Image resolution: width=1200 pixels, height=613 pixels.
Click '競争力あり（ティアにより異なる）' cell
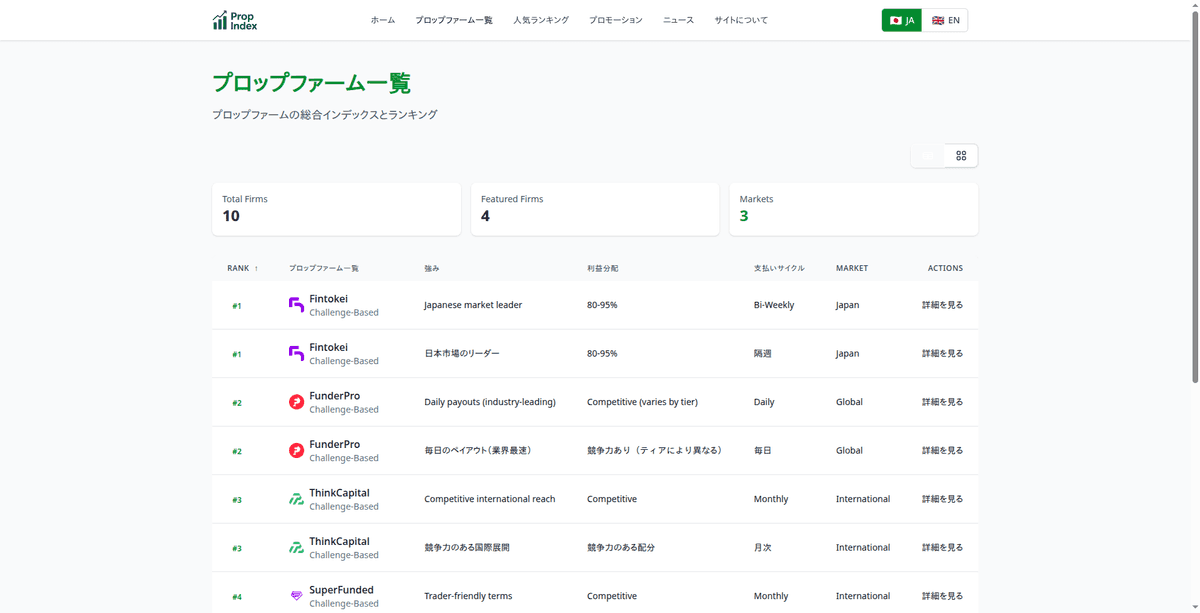pos(654,451)
